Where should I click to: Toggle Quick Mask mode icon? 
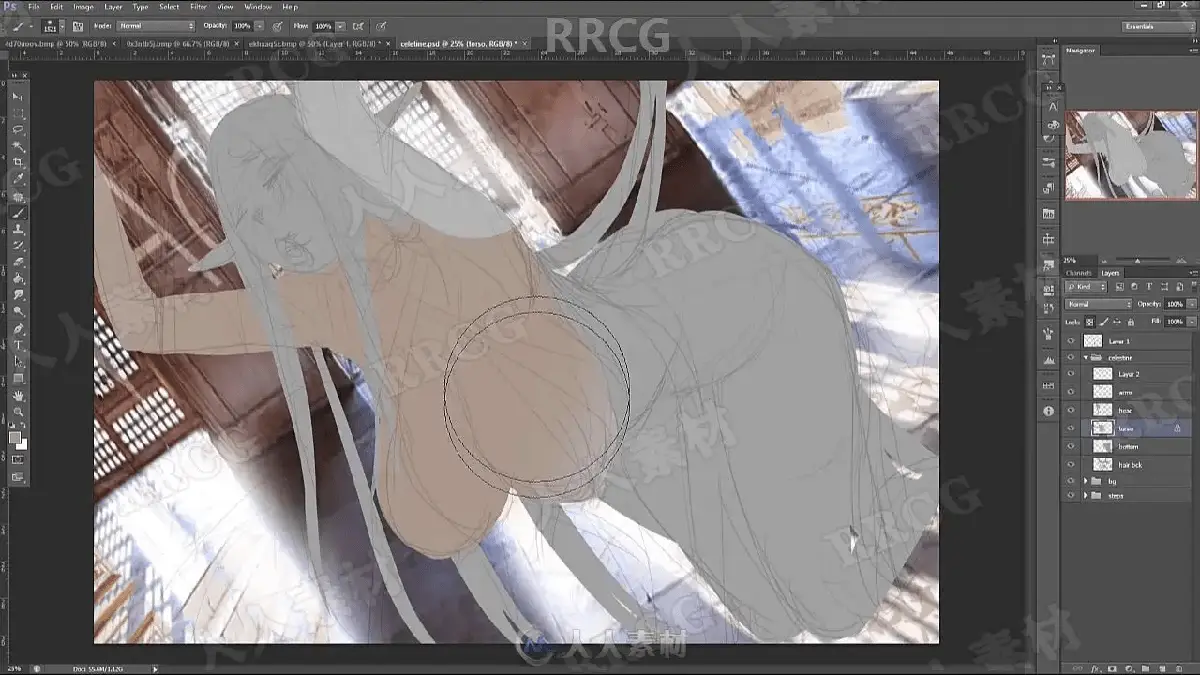[x=17, y=460]
